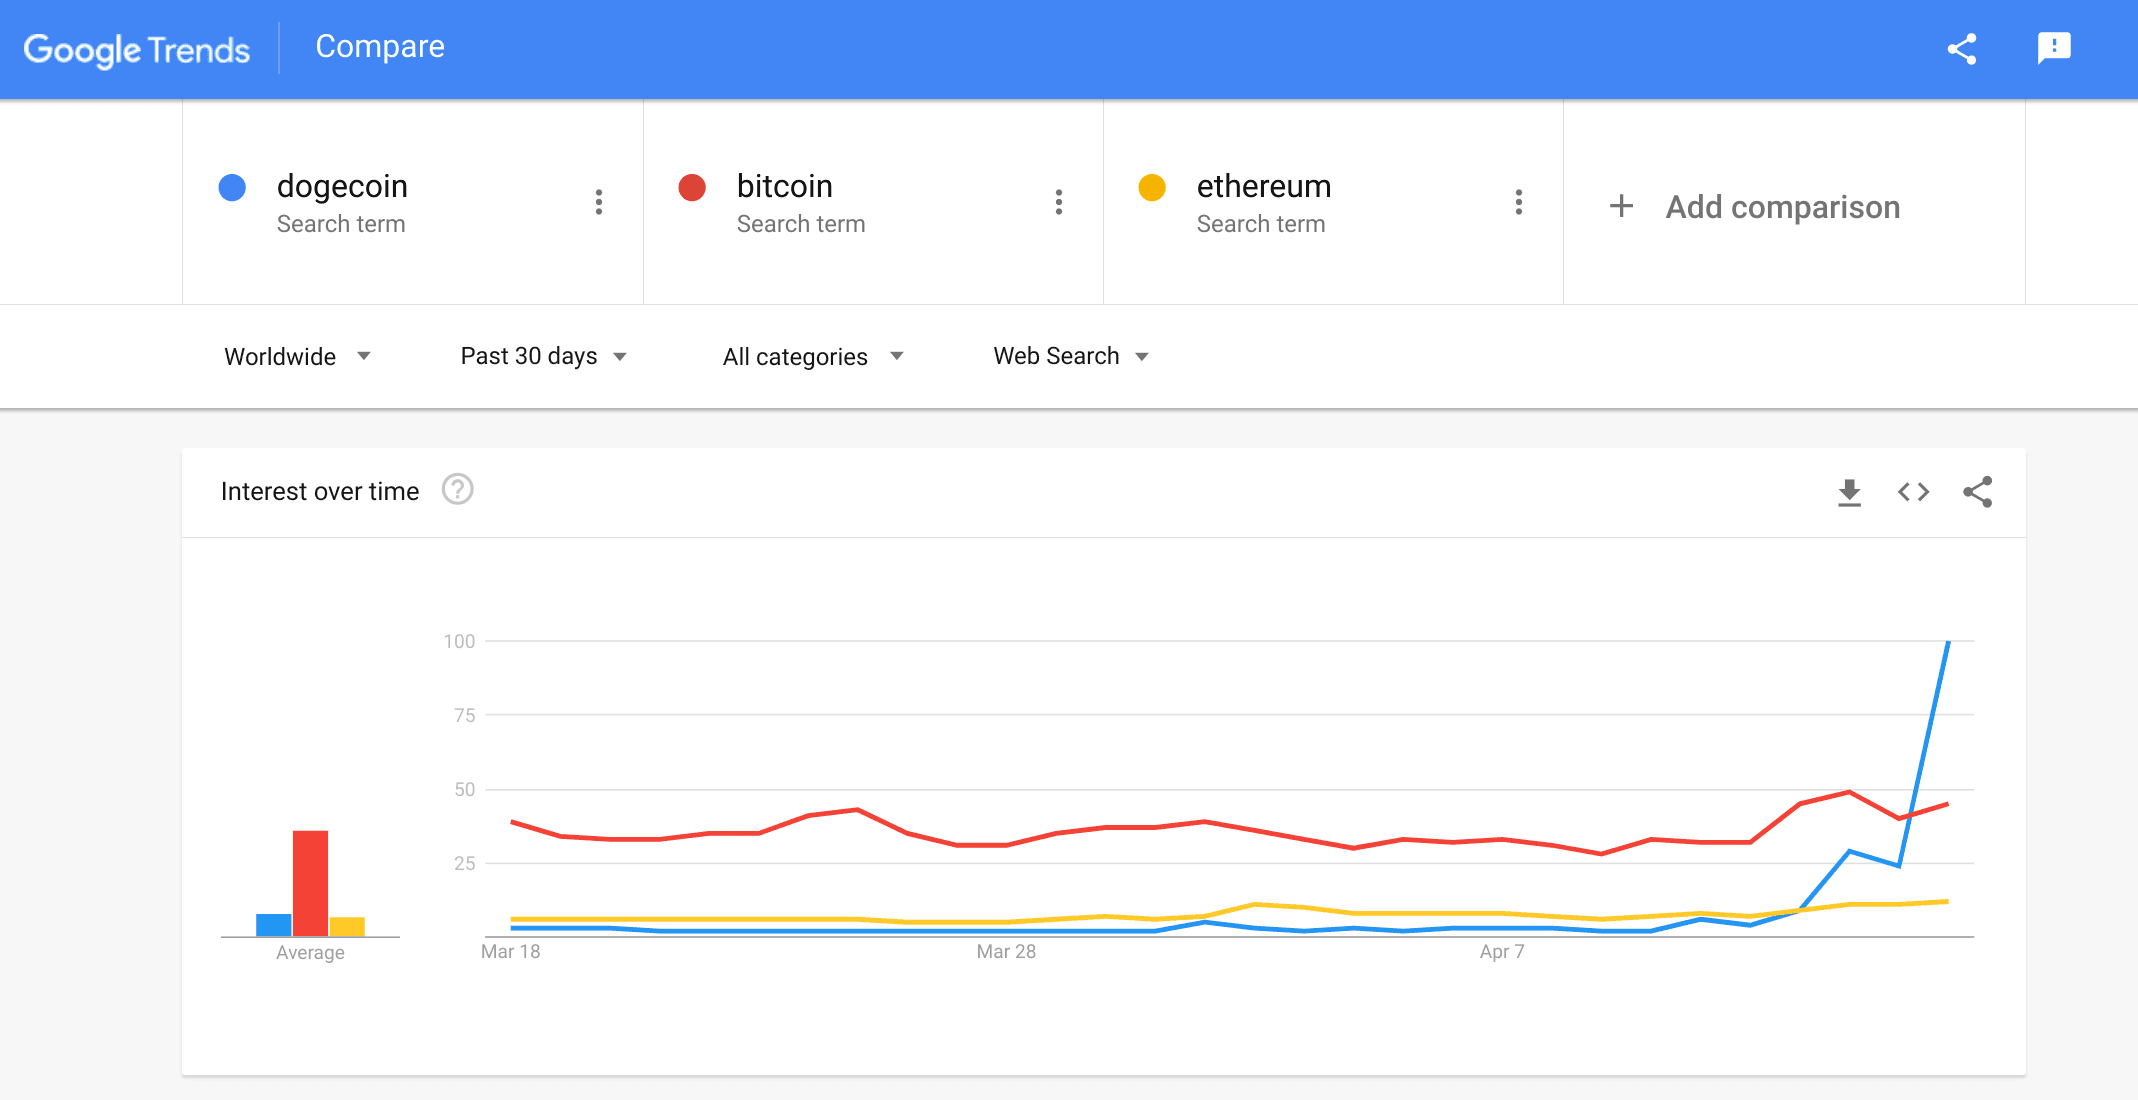Share the Interest over time chart
The width and height of the screenshot is (2138, 1100).
(x=1977, y=492)
